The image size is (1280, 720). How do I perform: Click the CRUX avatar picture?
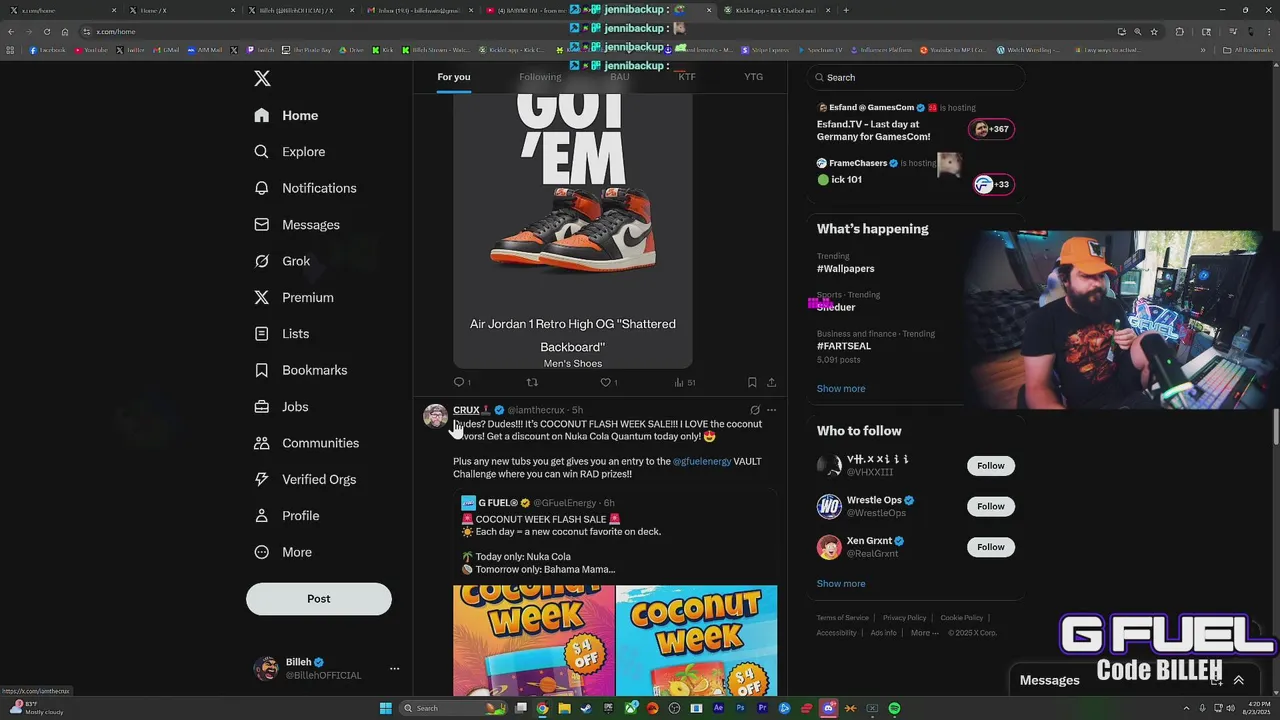tap(435, 417)
